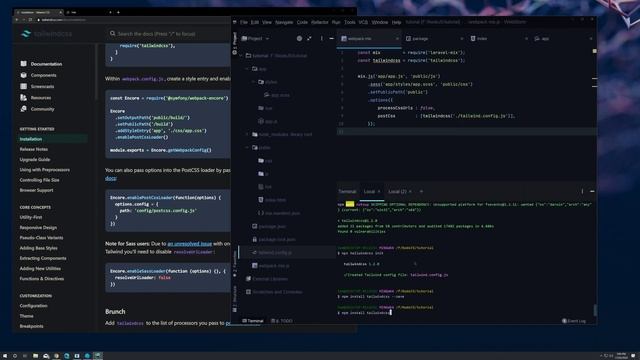Open the Refactor menu in WebStorm
The width and height of the screenshot is (640, 360).
(x=320, y=22)
